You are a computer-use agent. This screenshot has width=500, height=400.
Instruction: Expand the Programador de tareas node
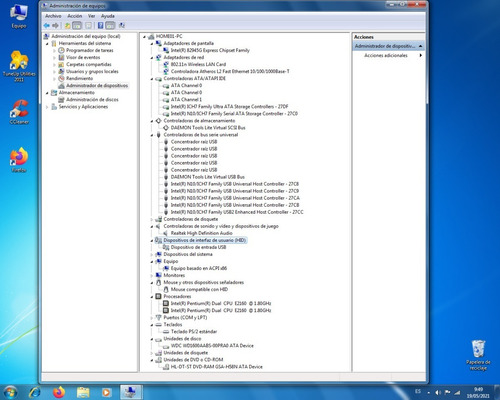coord(54,51)
